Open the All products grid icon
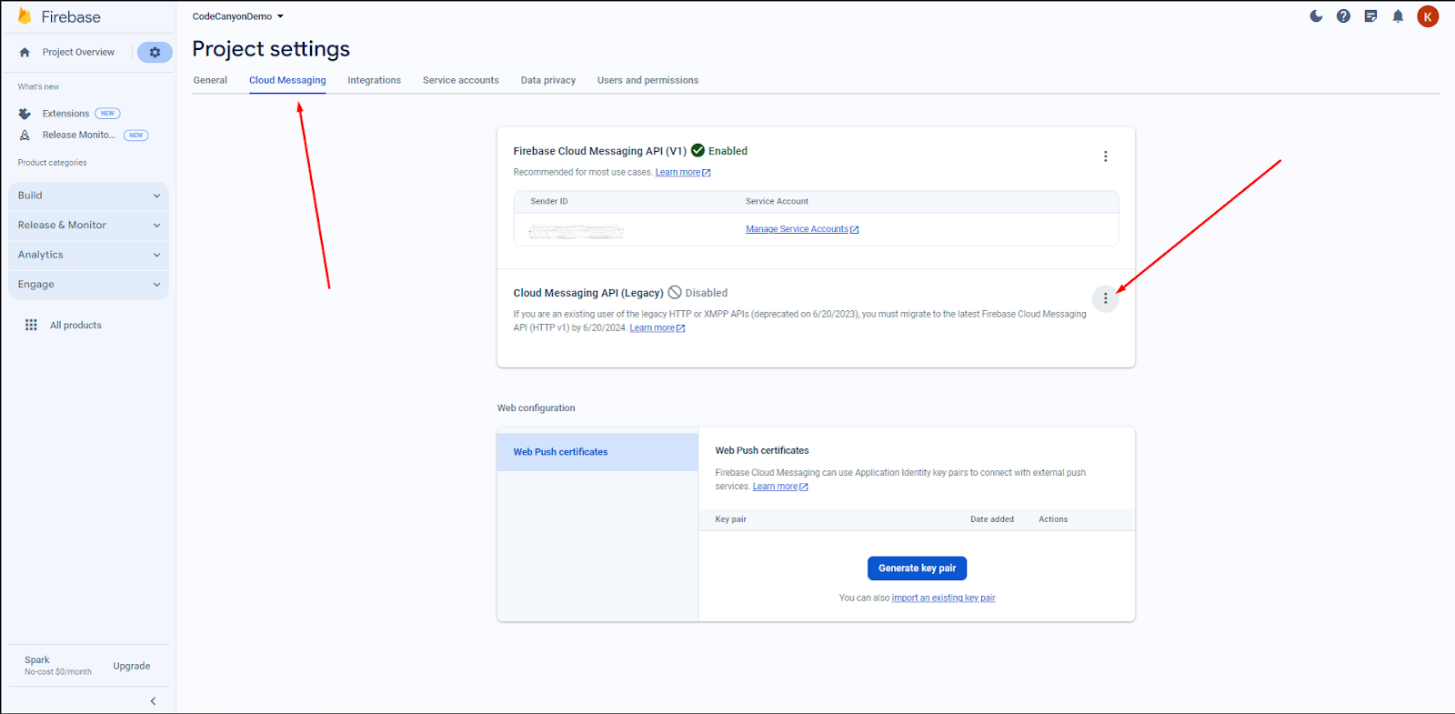1455x714 pixels. click(31, 325)
